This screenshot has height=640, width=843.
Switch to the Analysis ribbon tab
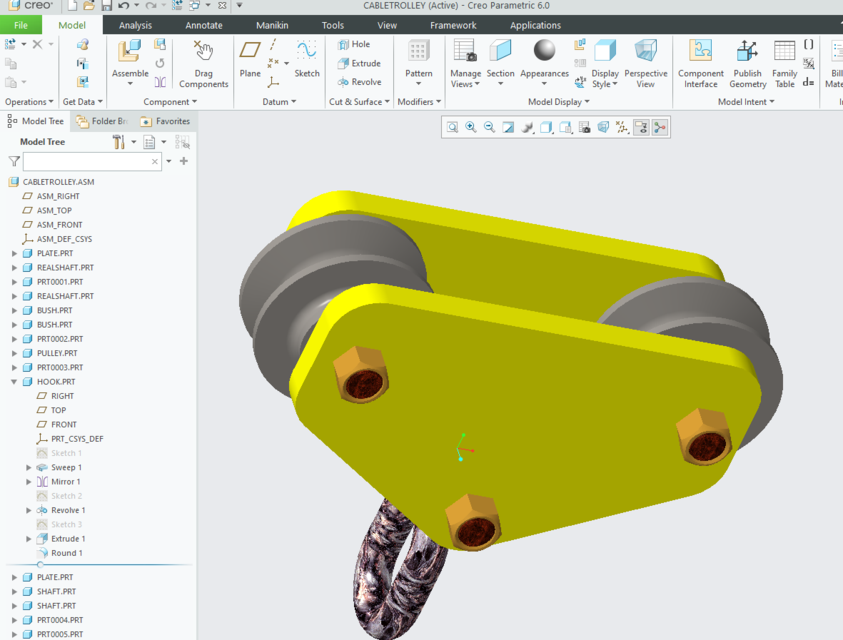[133, 24]
